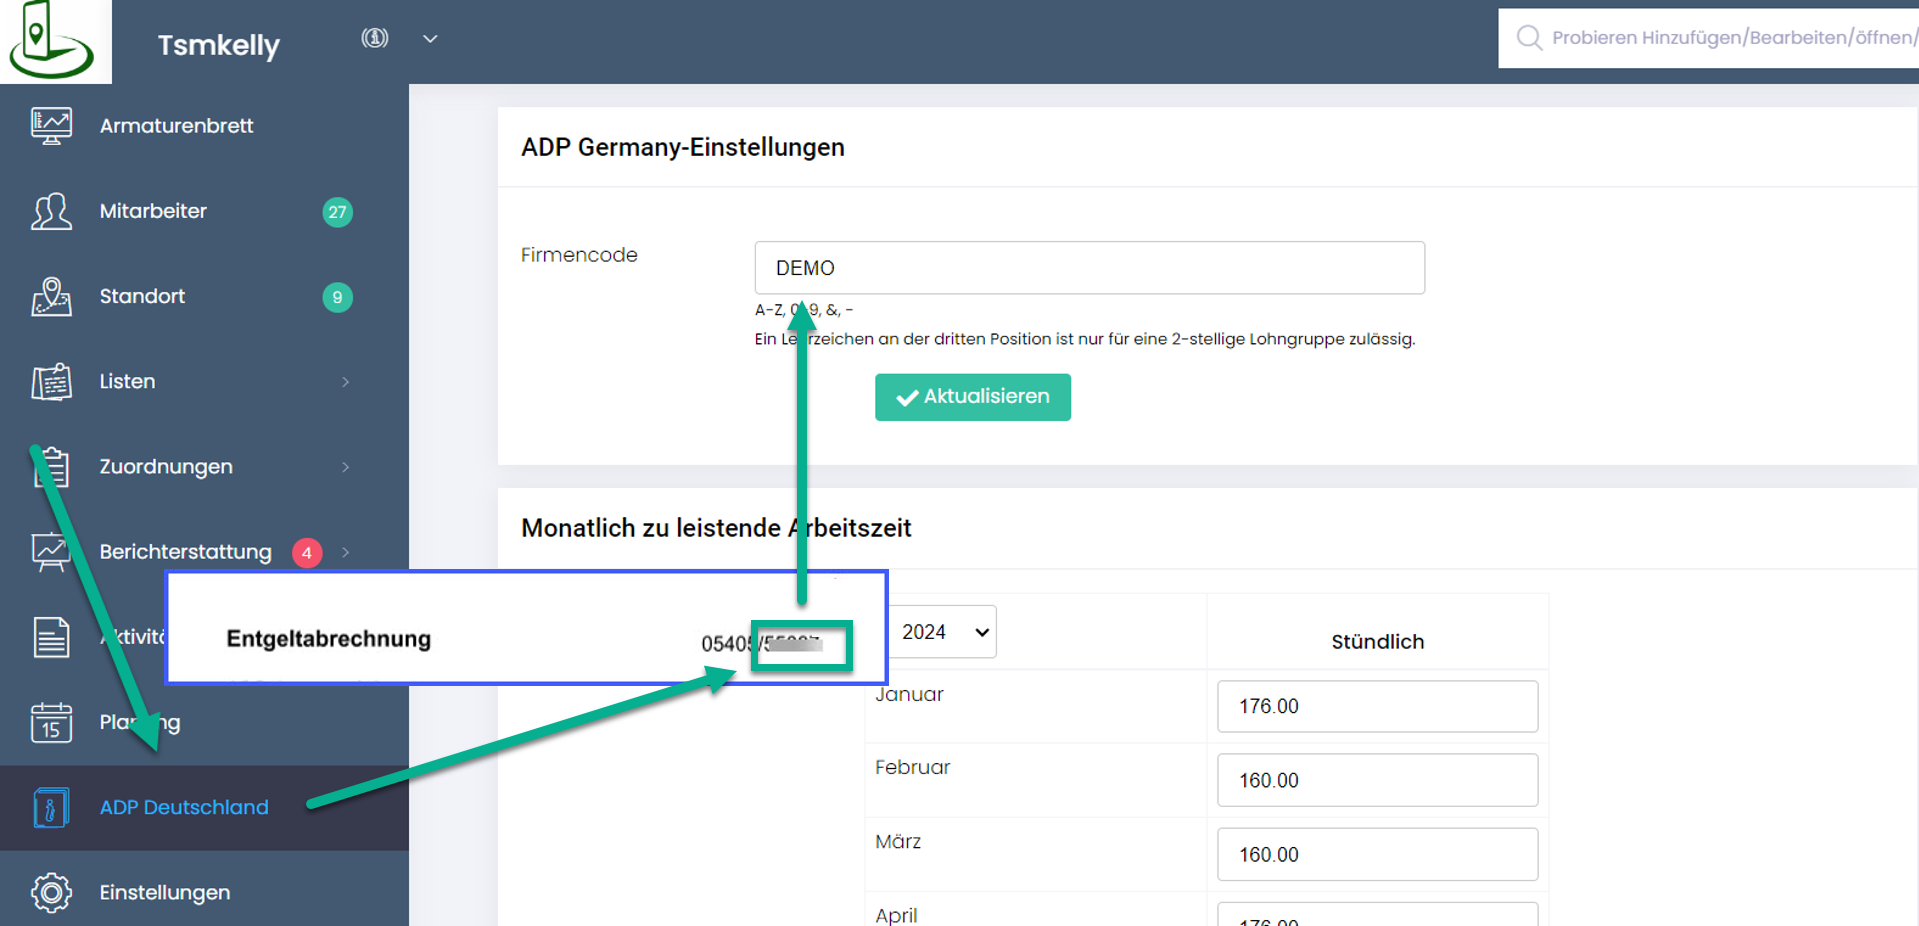Open Listen menu item

click(x=127, y=381)
